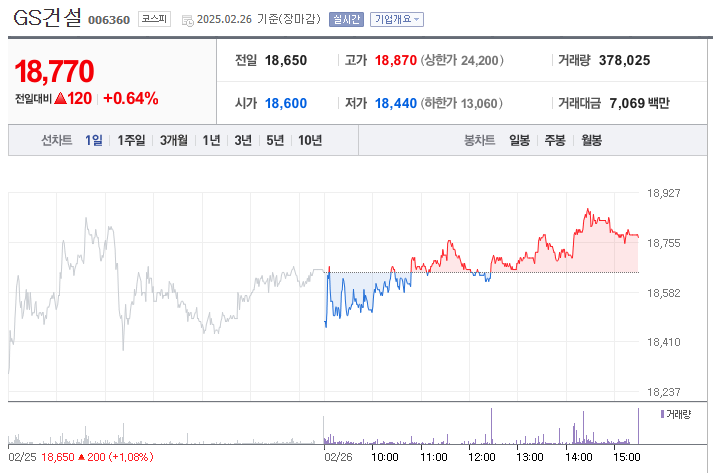Switch to 일봉 daily candle chart
The width and height of the screenshot is (713, 473).
[x=519, y=140]
